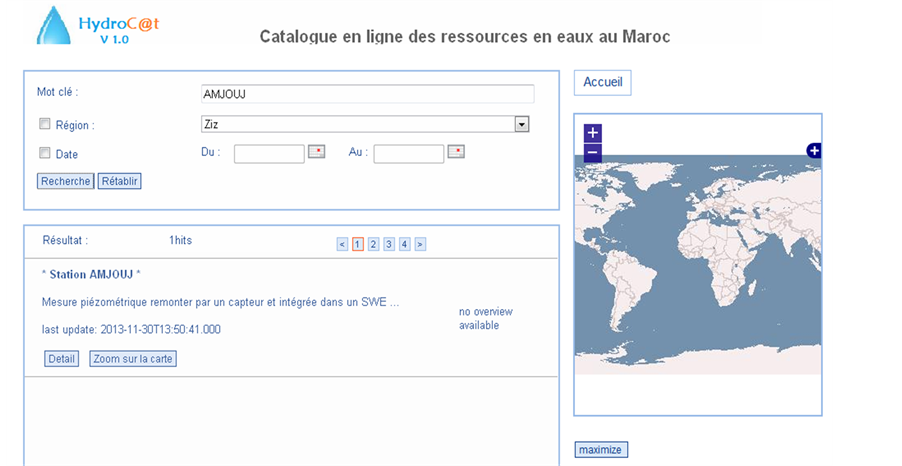Go to results page 2
The image size is (902, 466).
pyautogui.click(x=373, y=244)
